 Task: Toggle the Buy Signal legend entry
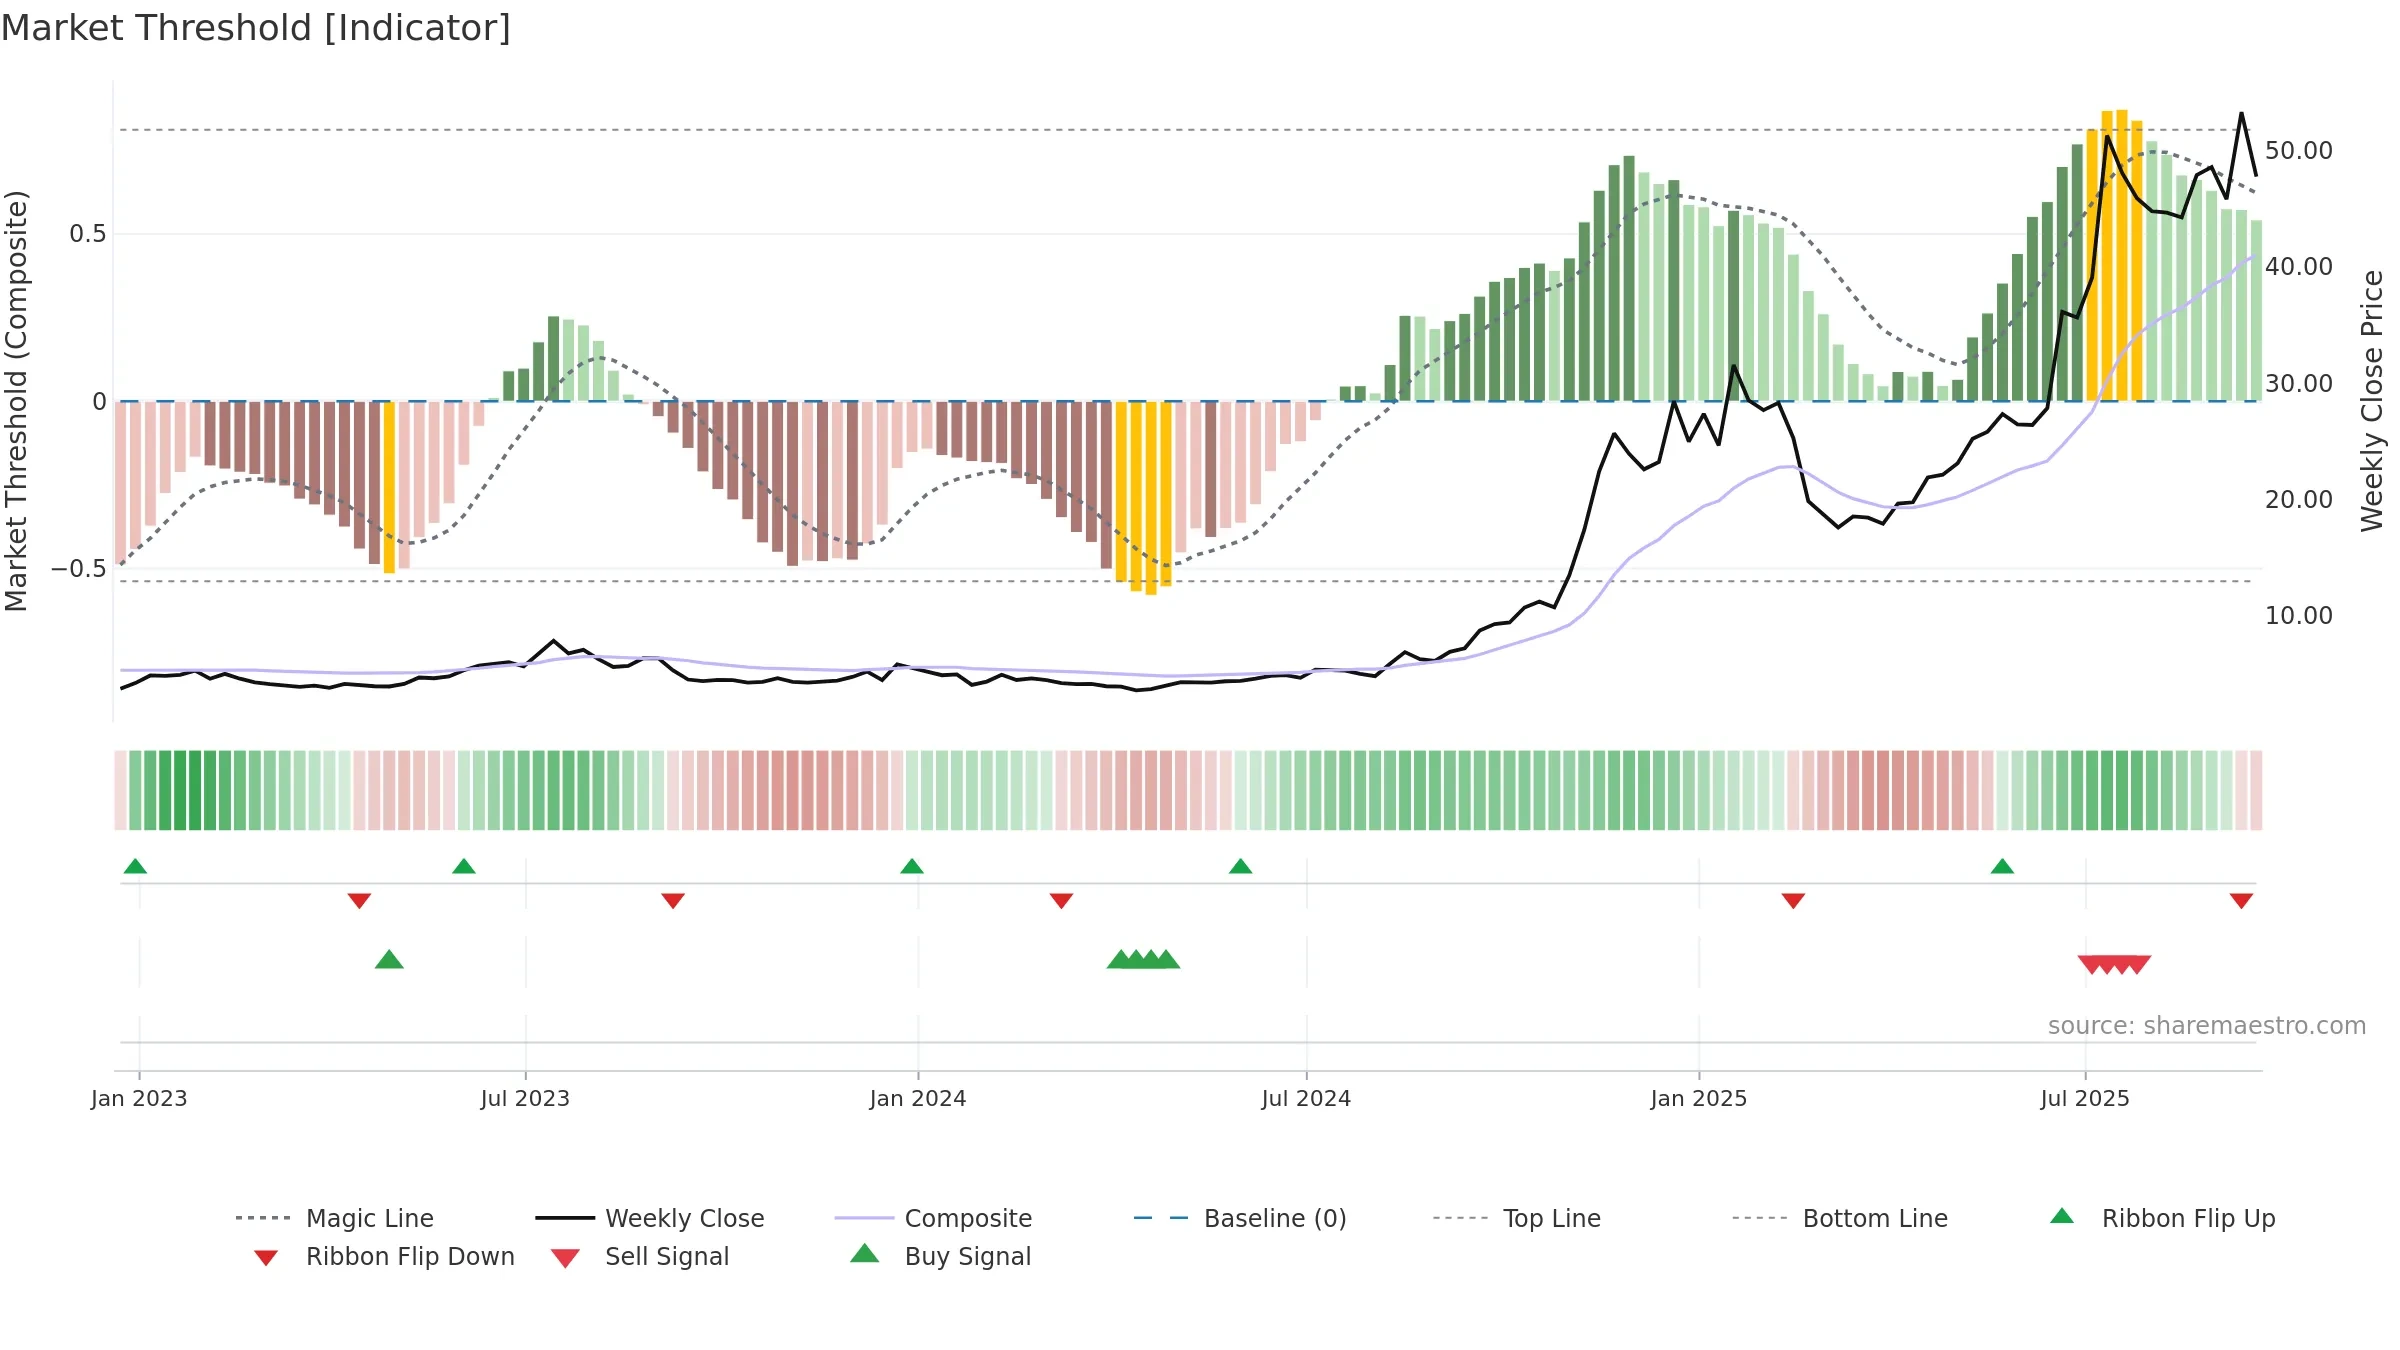pos(940,1256)
